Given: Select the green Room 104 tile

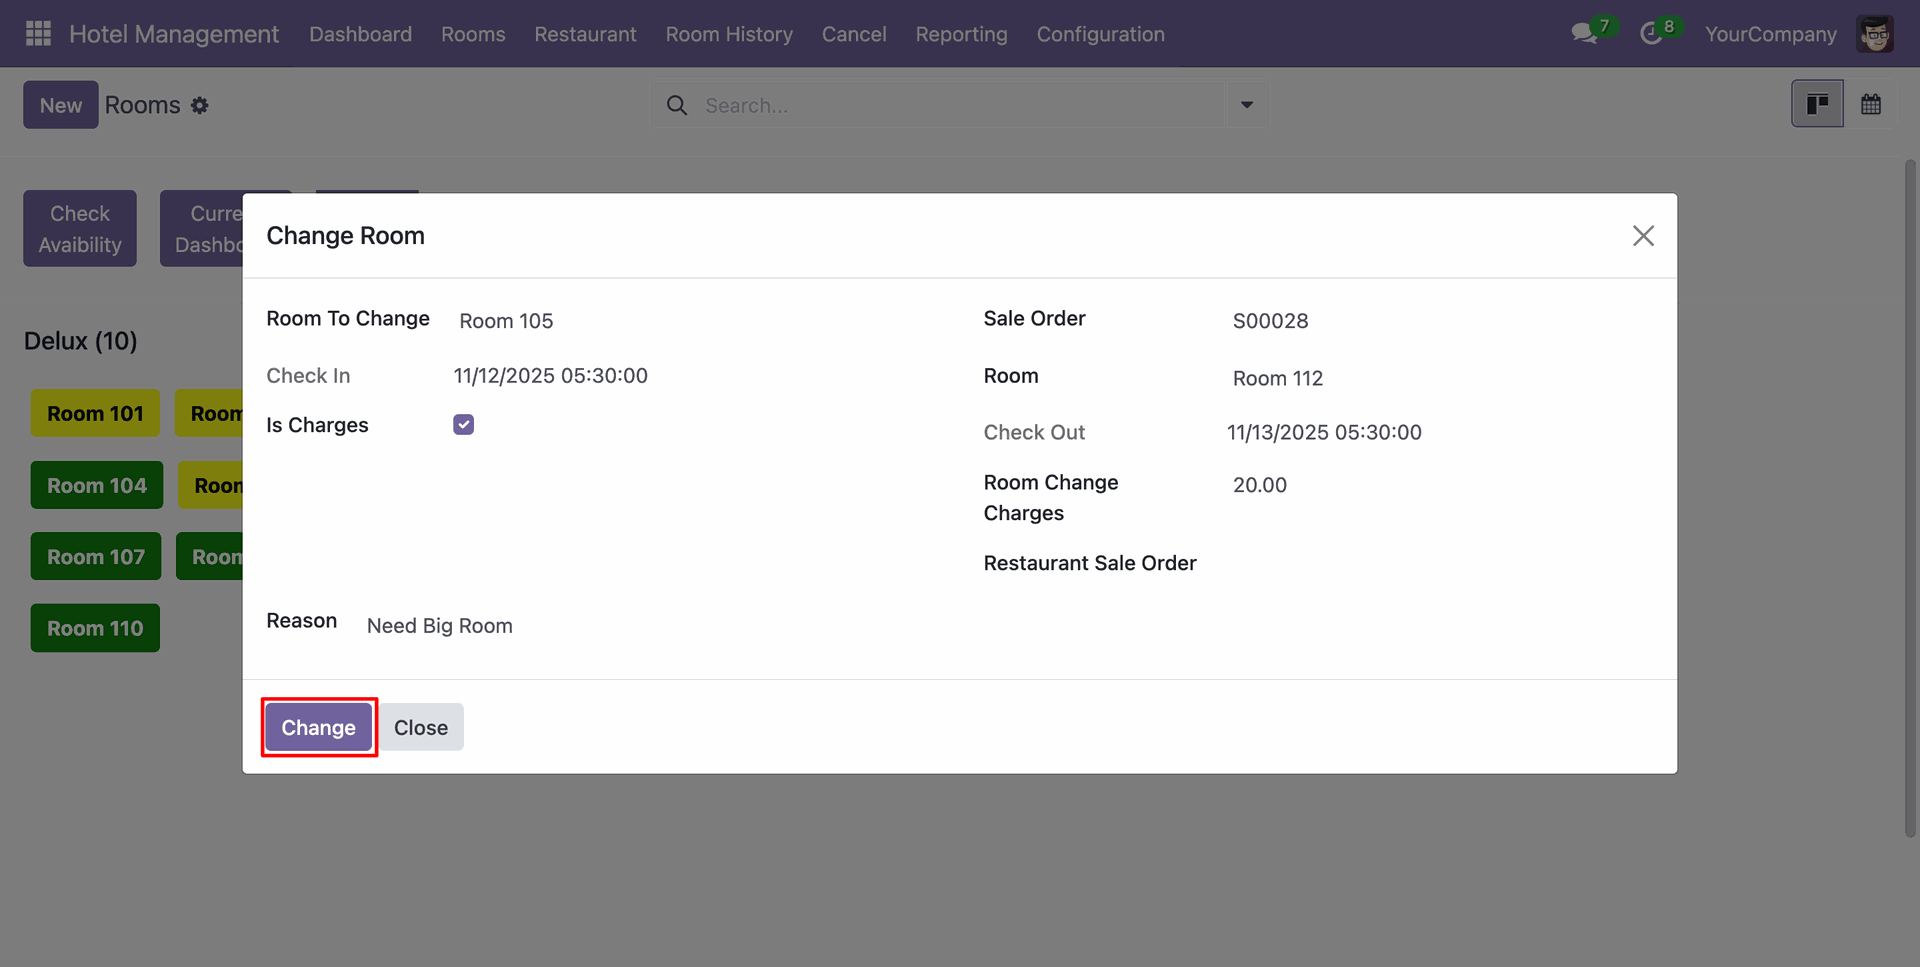Looking at the screenshot, I should (97, 485).
